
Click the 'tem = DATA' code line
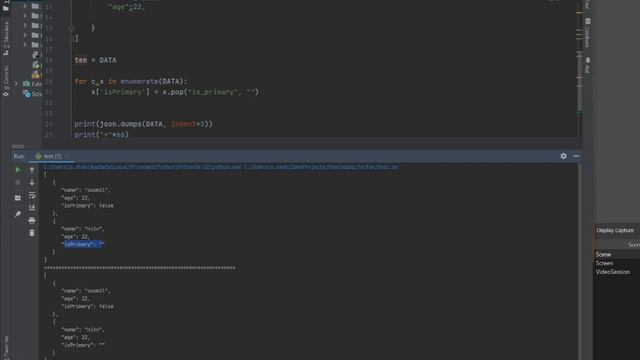tap(96, 60)
